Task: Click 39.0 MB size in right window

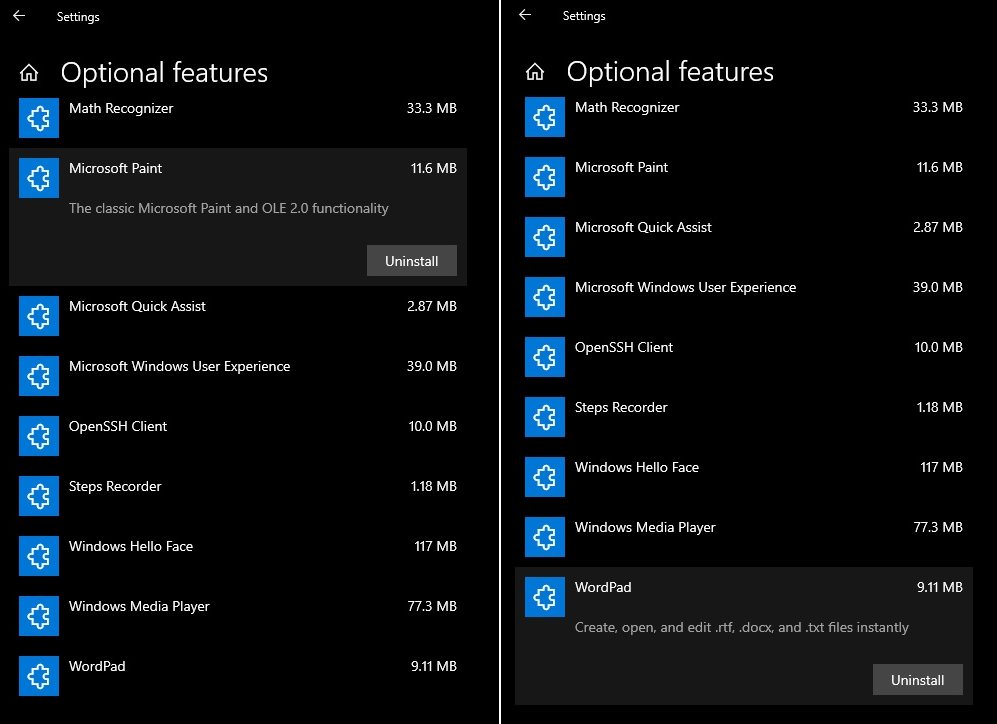Action: pyautogui.click(x=937, y=287)
